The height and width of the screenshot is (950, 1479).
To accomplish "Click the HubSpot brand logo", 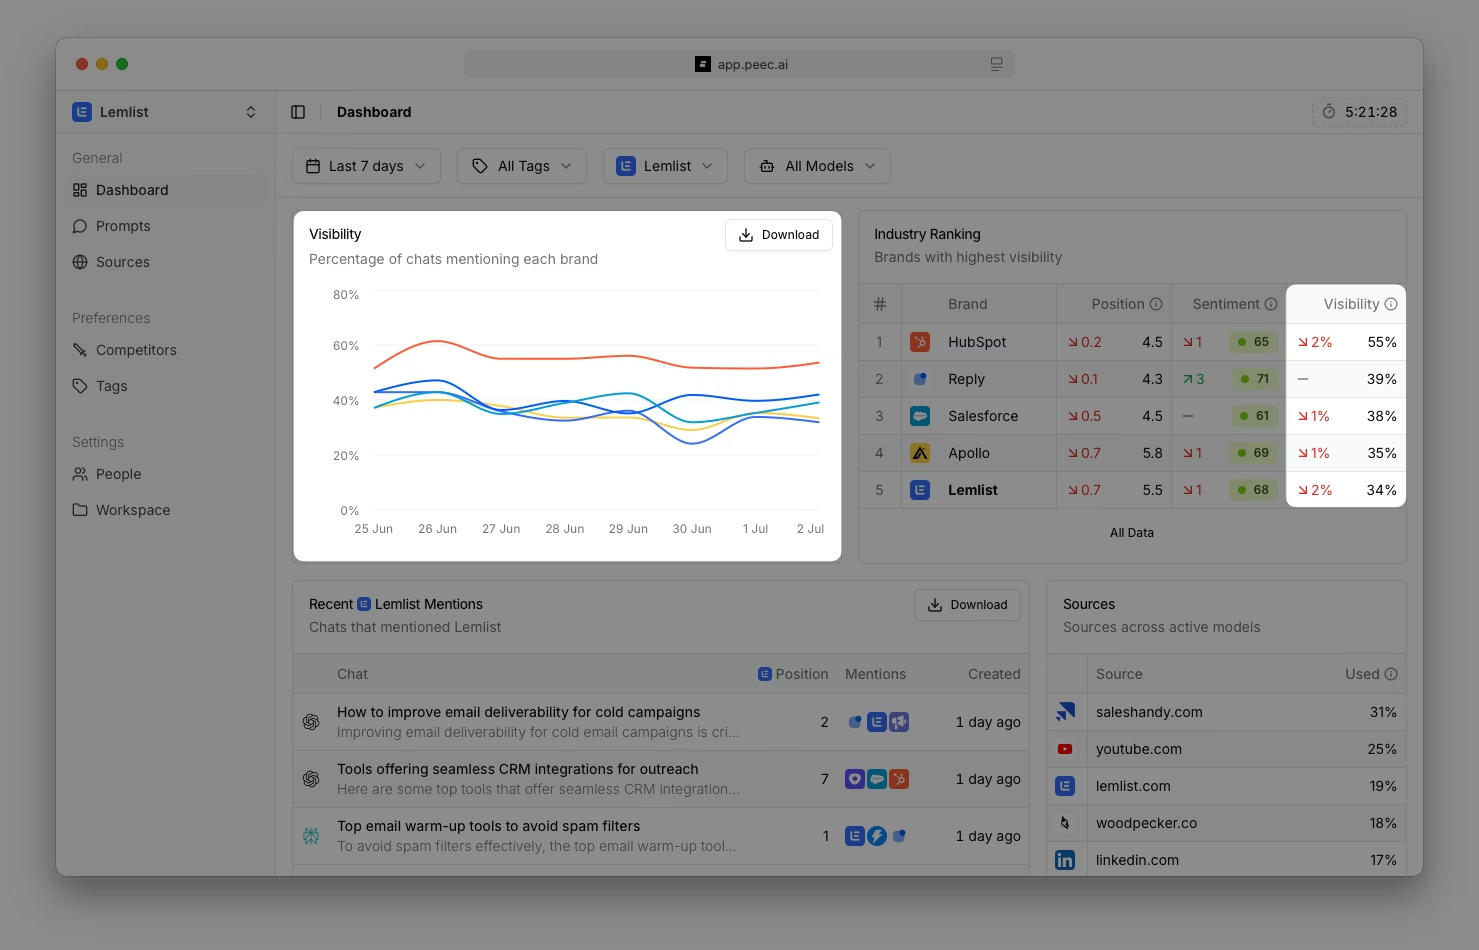I will coord(920,342).
